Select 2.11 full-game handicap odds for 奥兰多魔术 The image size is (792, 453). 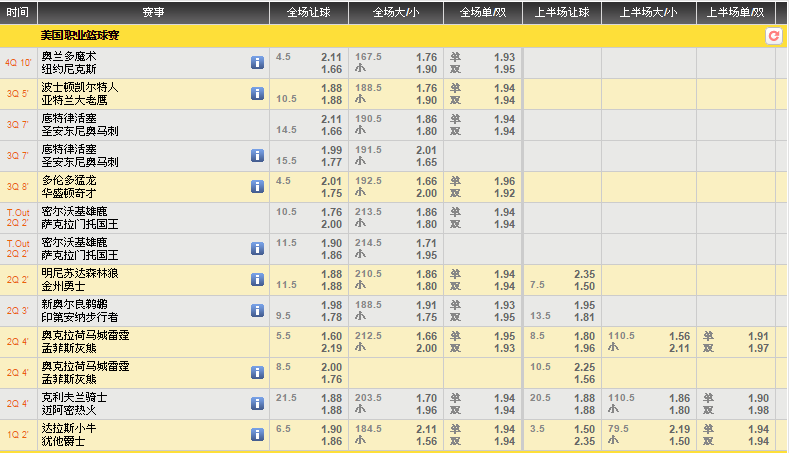pos(331,57)
